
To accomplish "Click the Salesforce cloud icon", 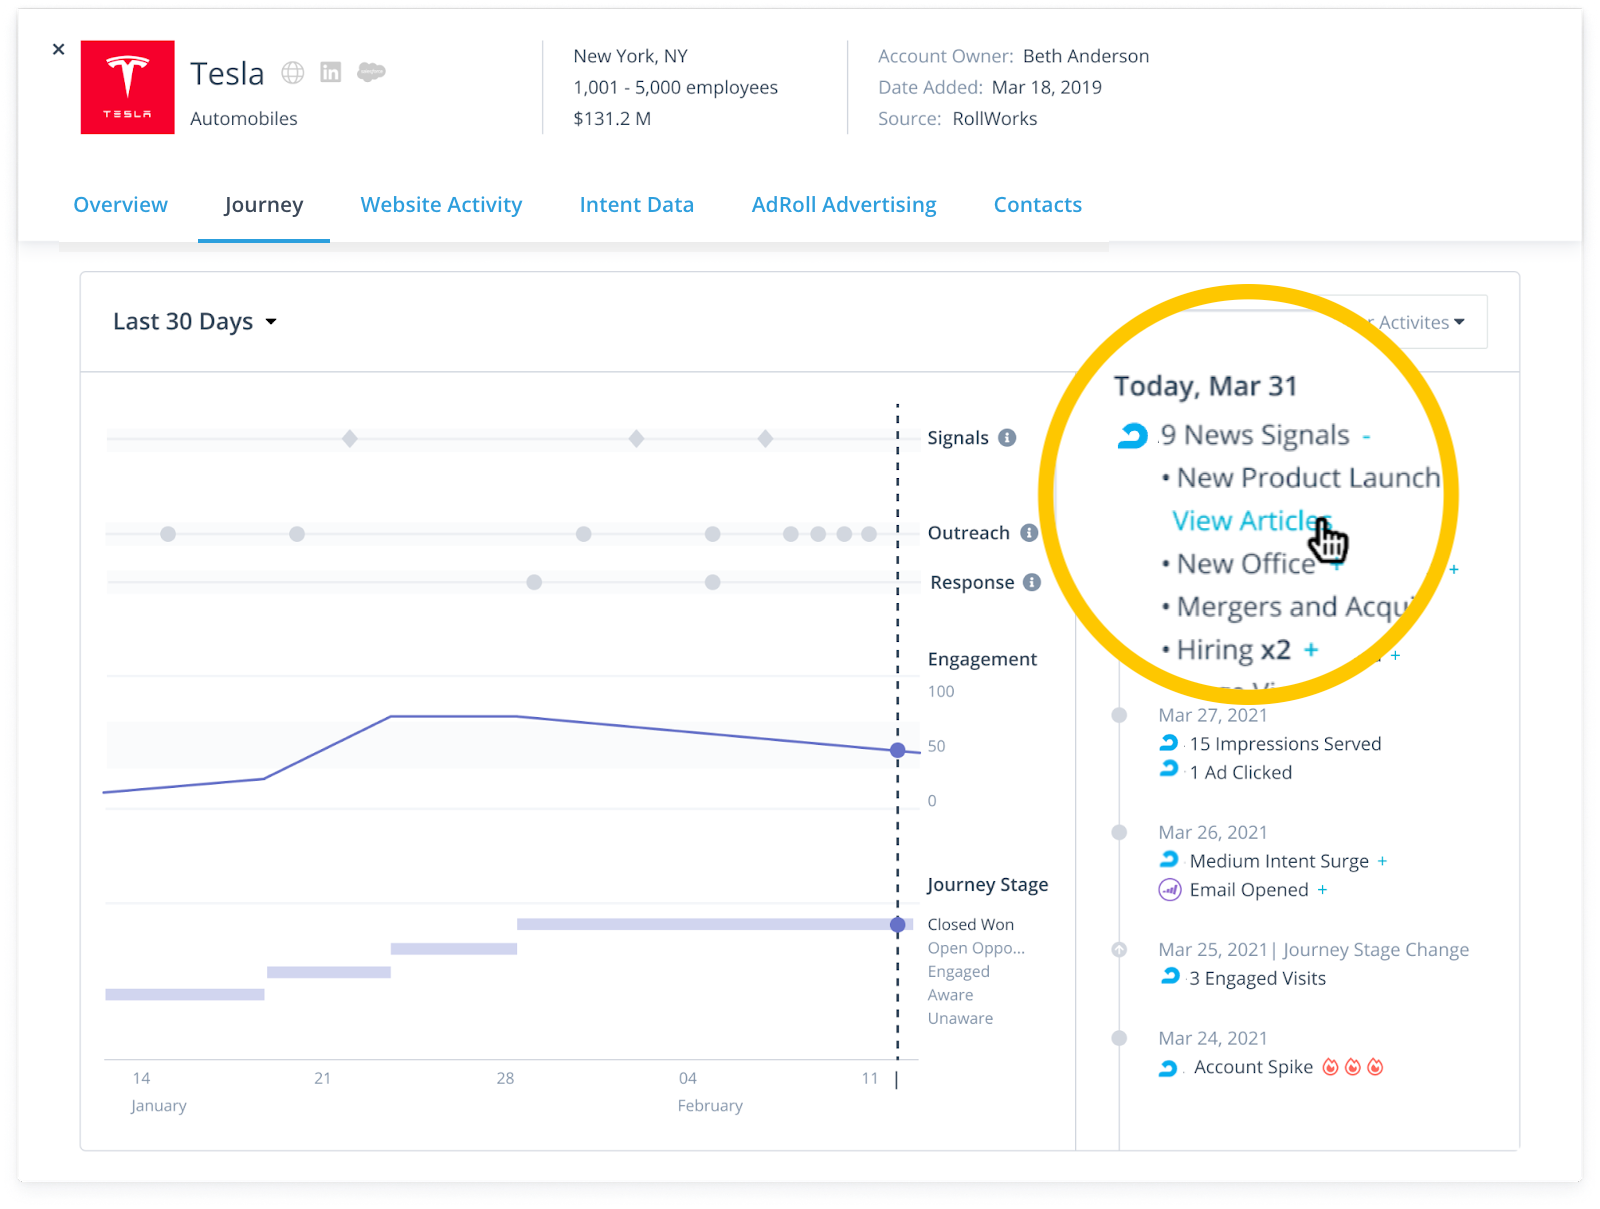I will (x=371, y=72).
